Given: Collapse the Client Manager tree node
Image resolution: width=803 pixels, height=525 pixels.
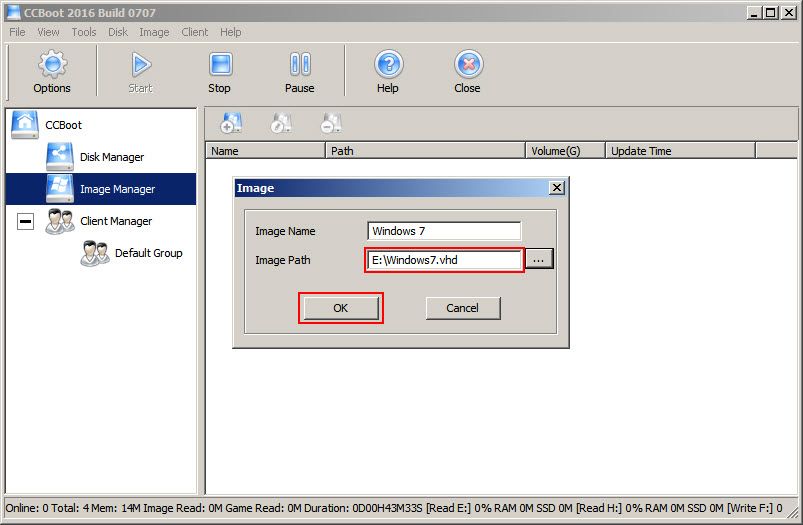Looking at the screenshot, I should pyautogui.click(x=25, y=222).
